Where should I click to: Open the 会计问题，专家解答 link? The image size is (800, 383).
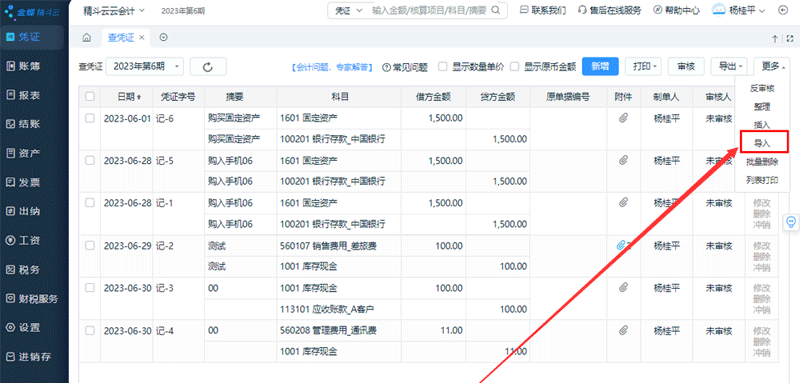click(x=332, y=67)
